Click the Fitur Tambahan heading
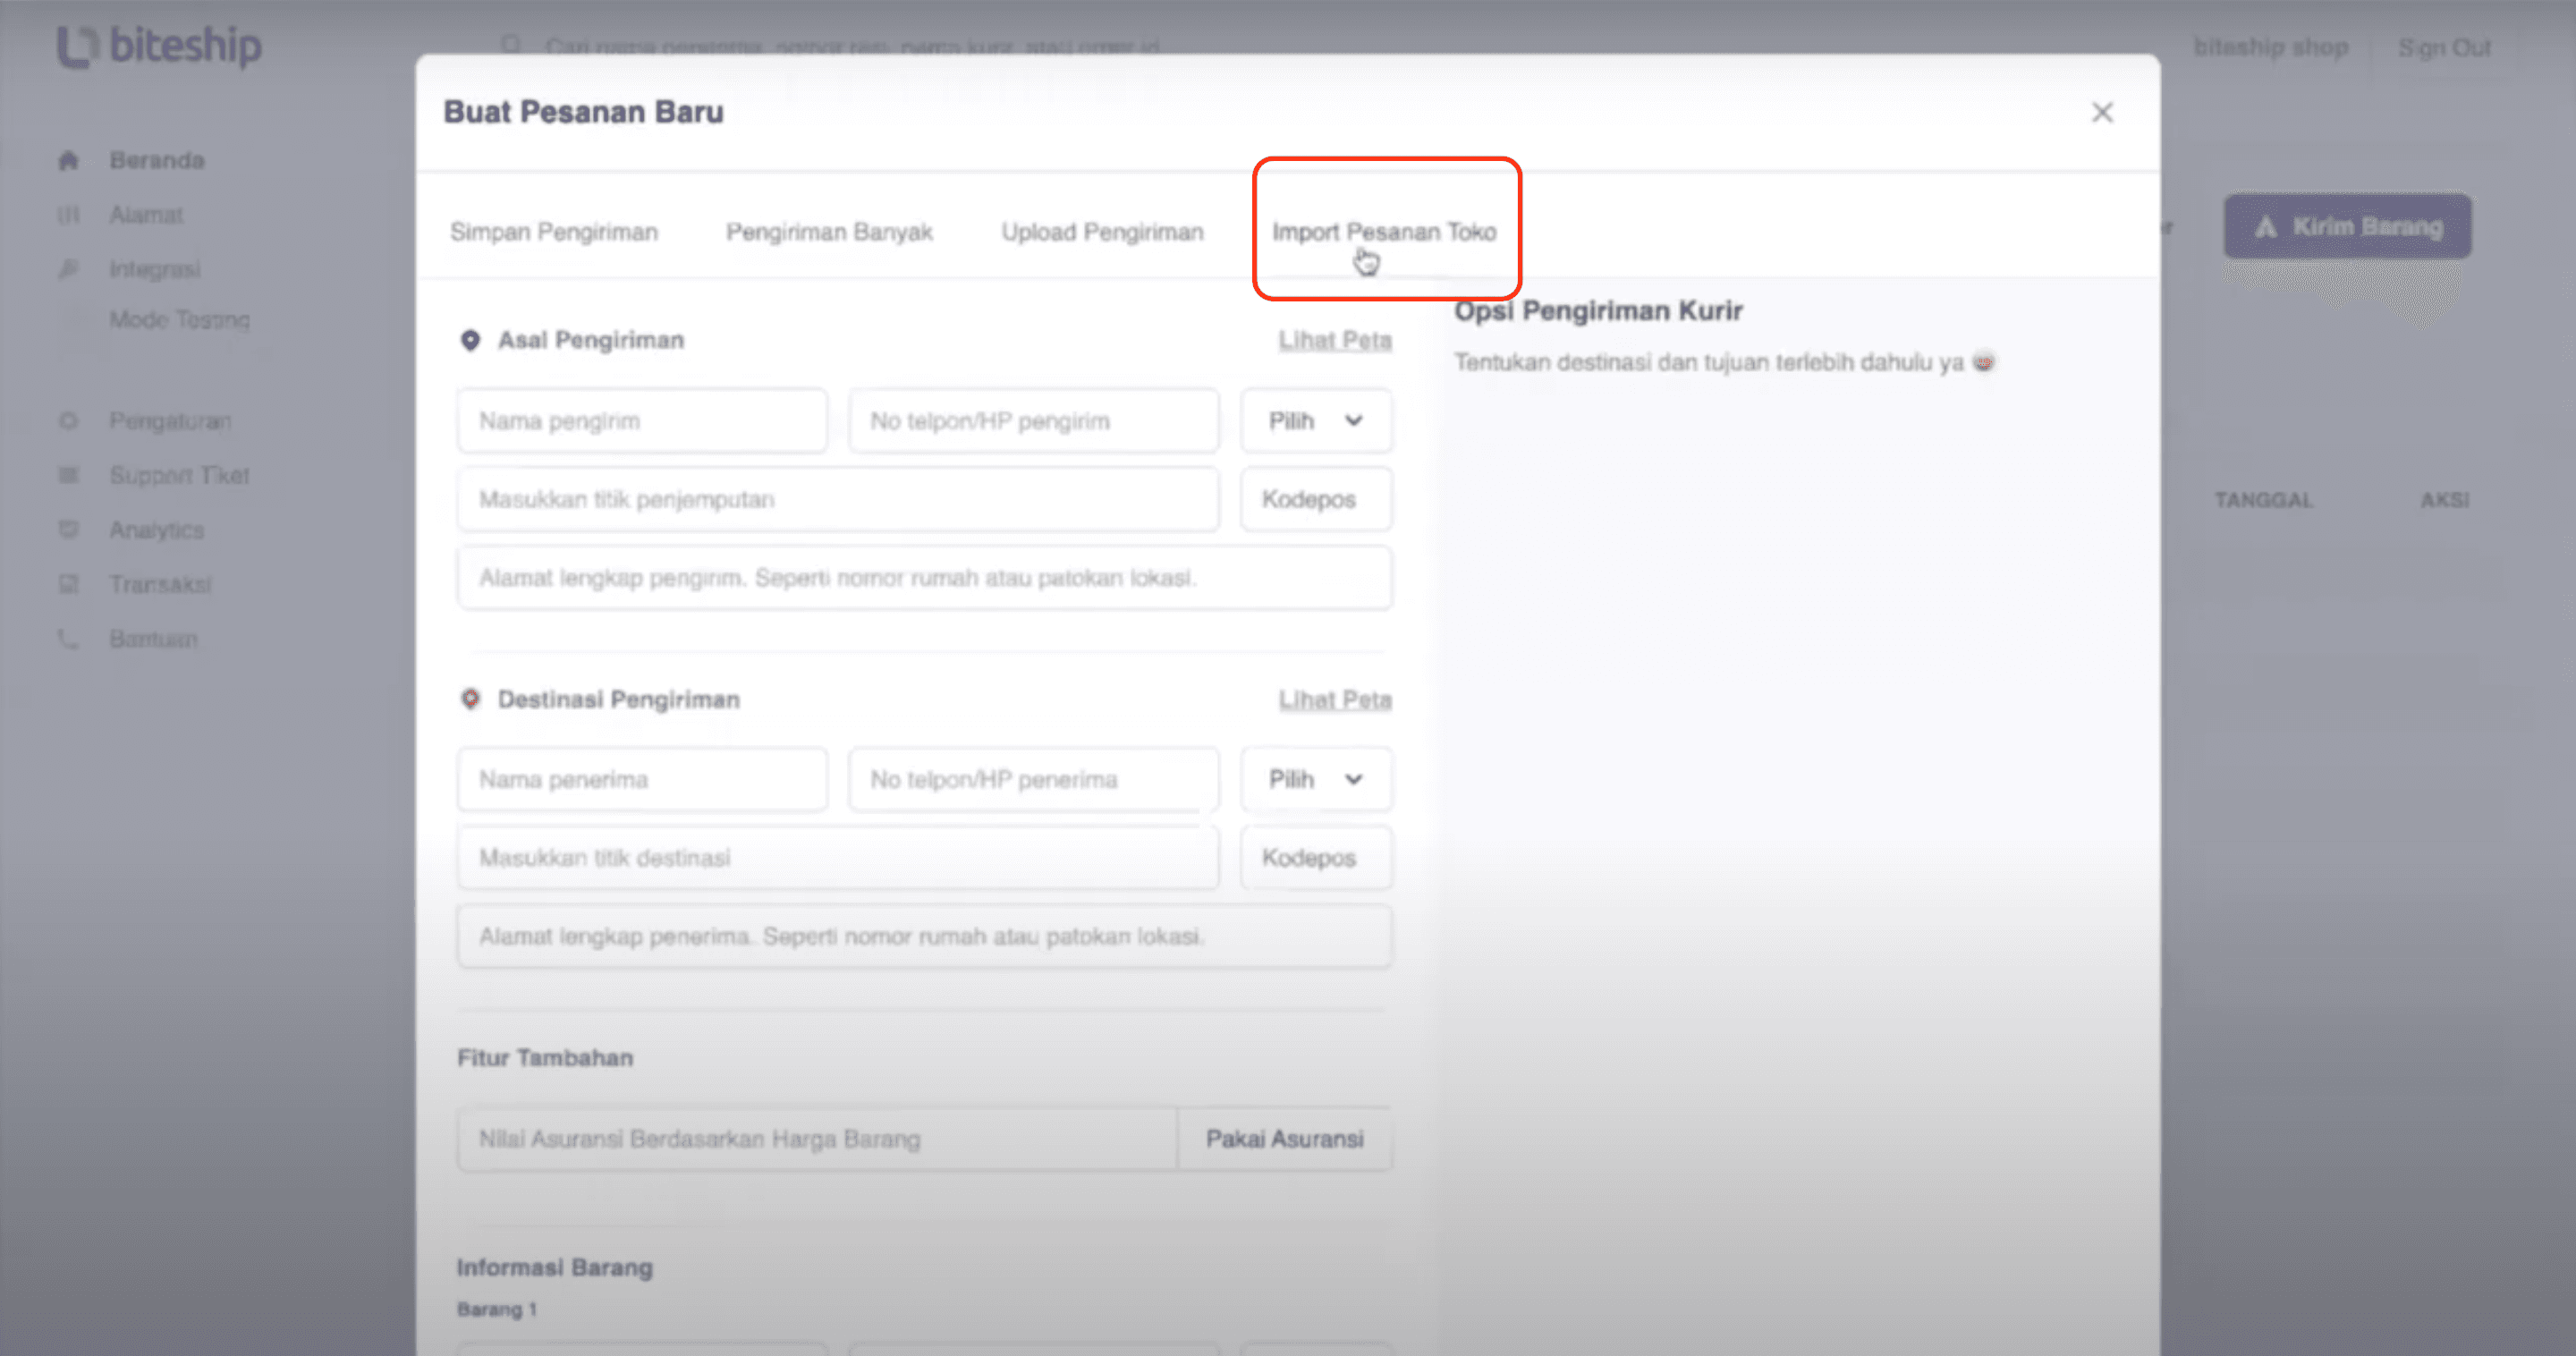 click(x=545, y=1058)
